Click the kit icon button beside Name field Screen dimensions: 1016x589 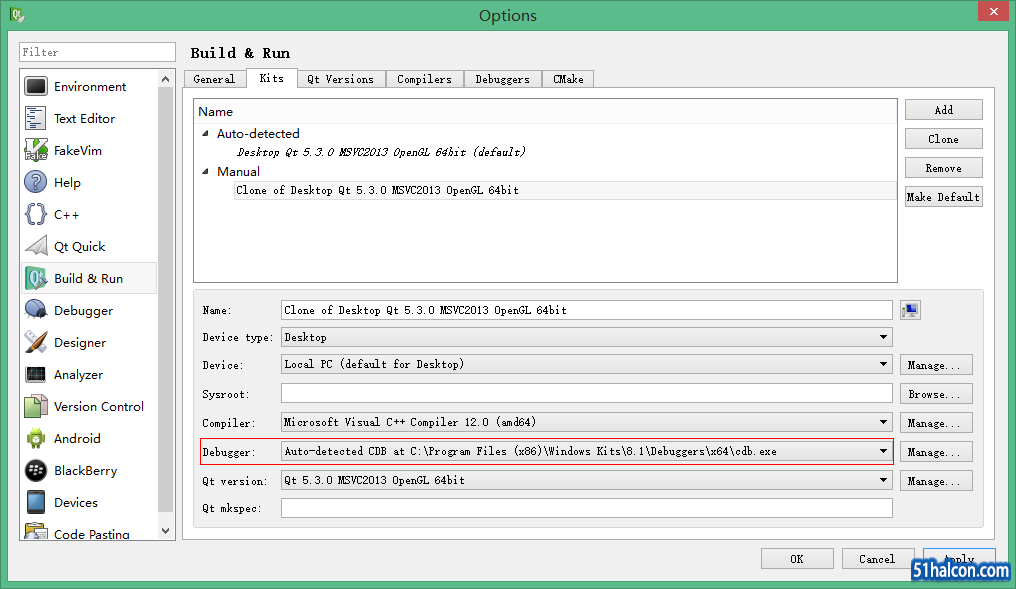pyautogui.click(x=910, y=310)
